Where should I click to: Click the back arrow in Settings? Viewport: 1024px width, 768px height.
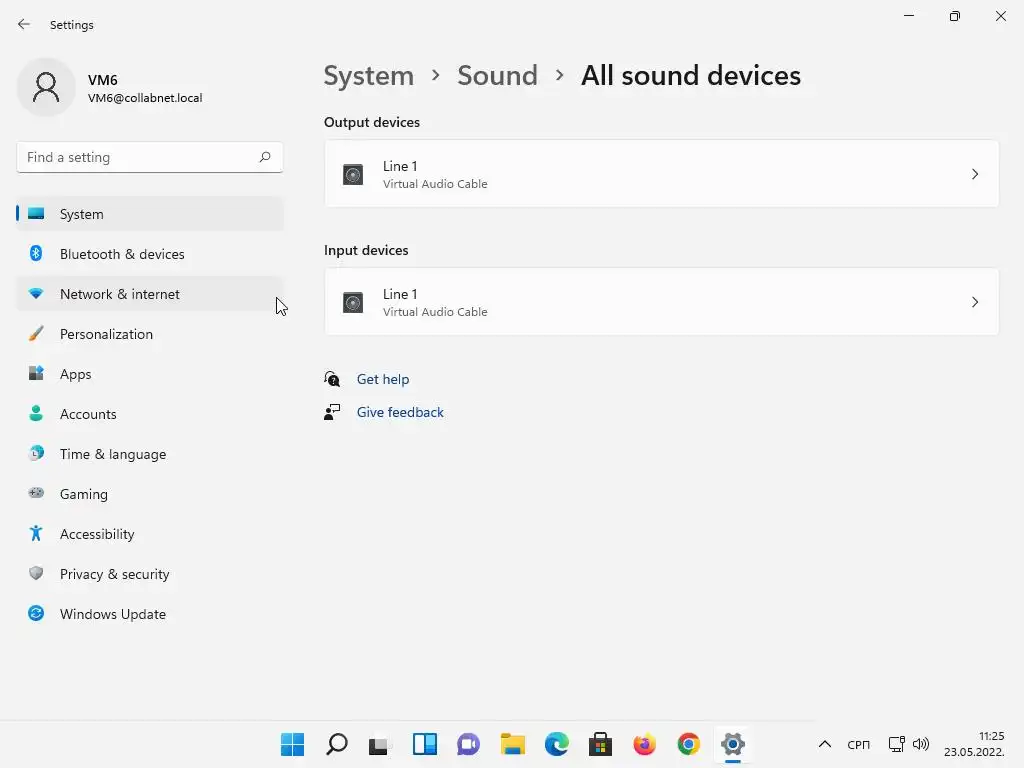coord(24,24)
